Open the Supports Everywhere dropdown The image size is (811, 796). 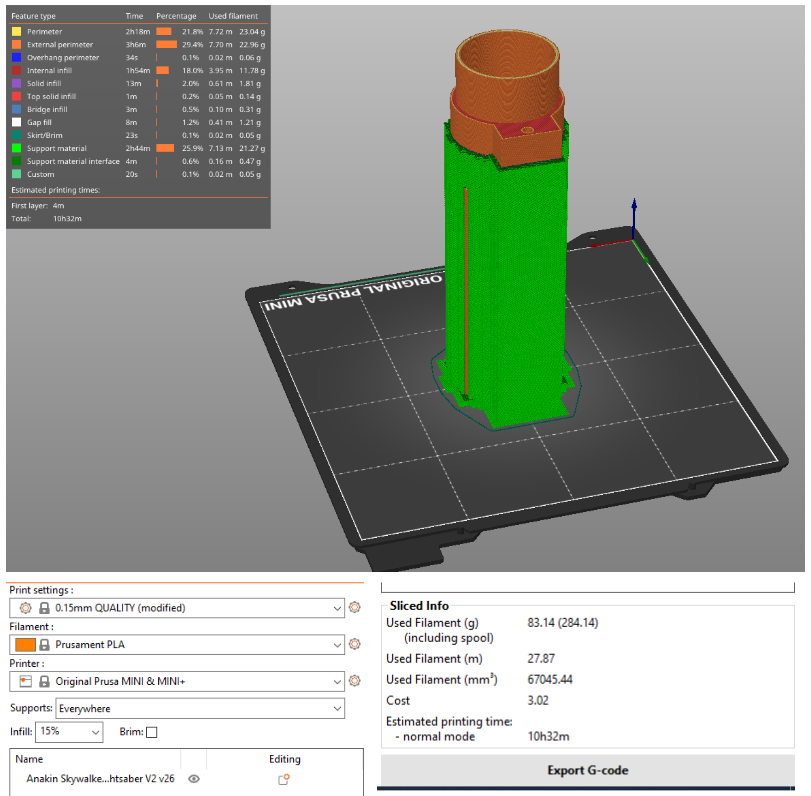(200, 708)
